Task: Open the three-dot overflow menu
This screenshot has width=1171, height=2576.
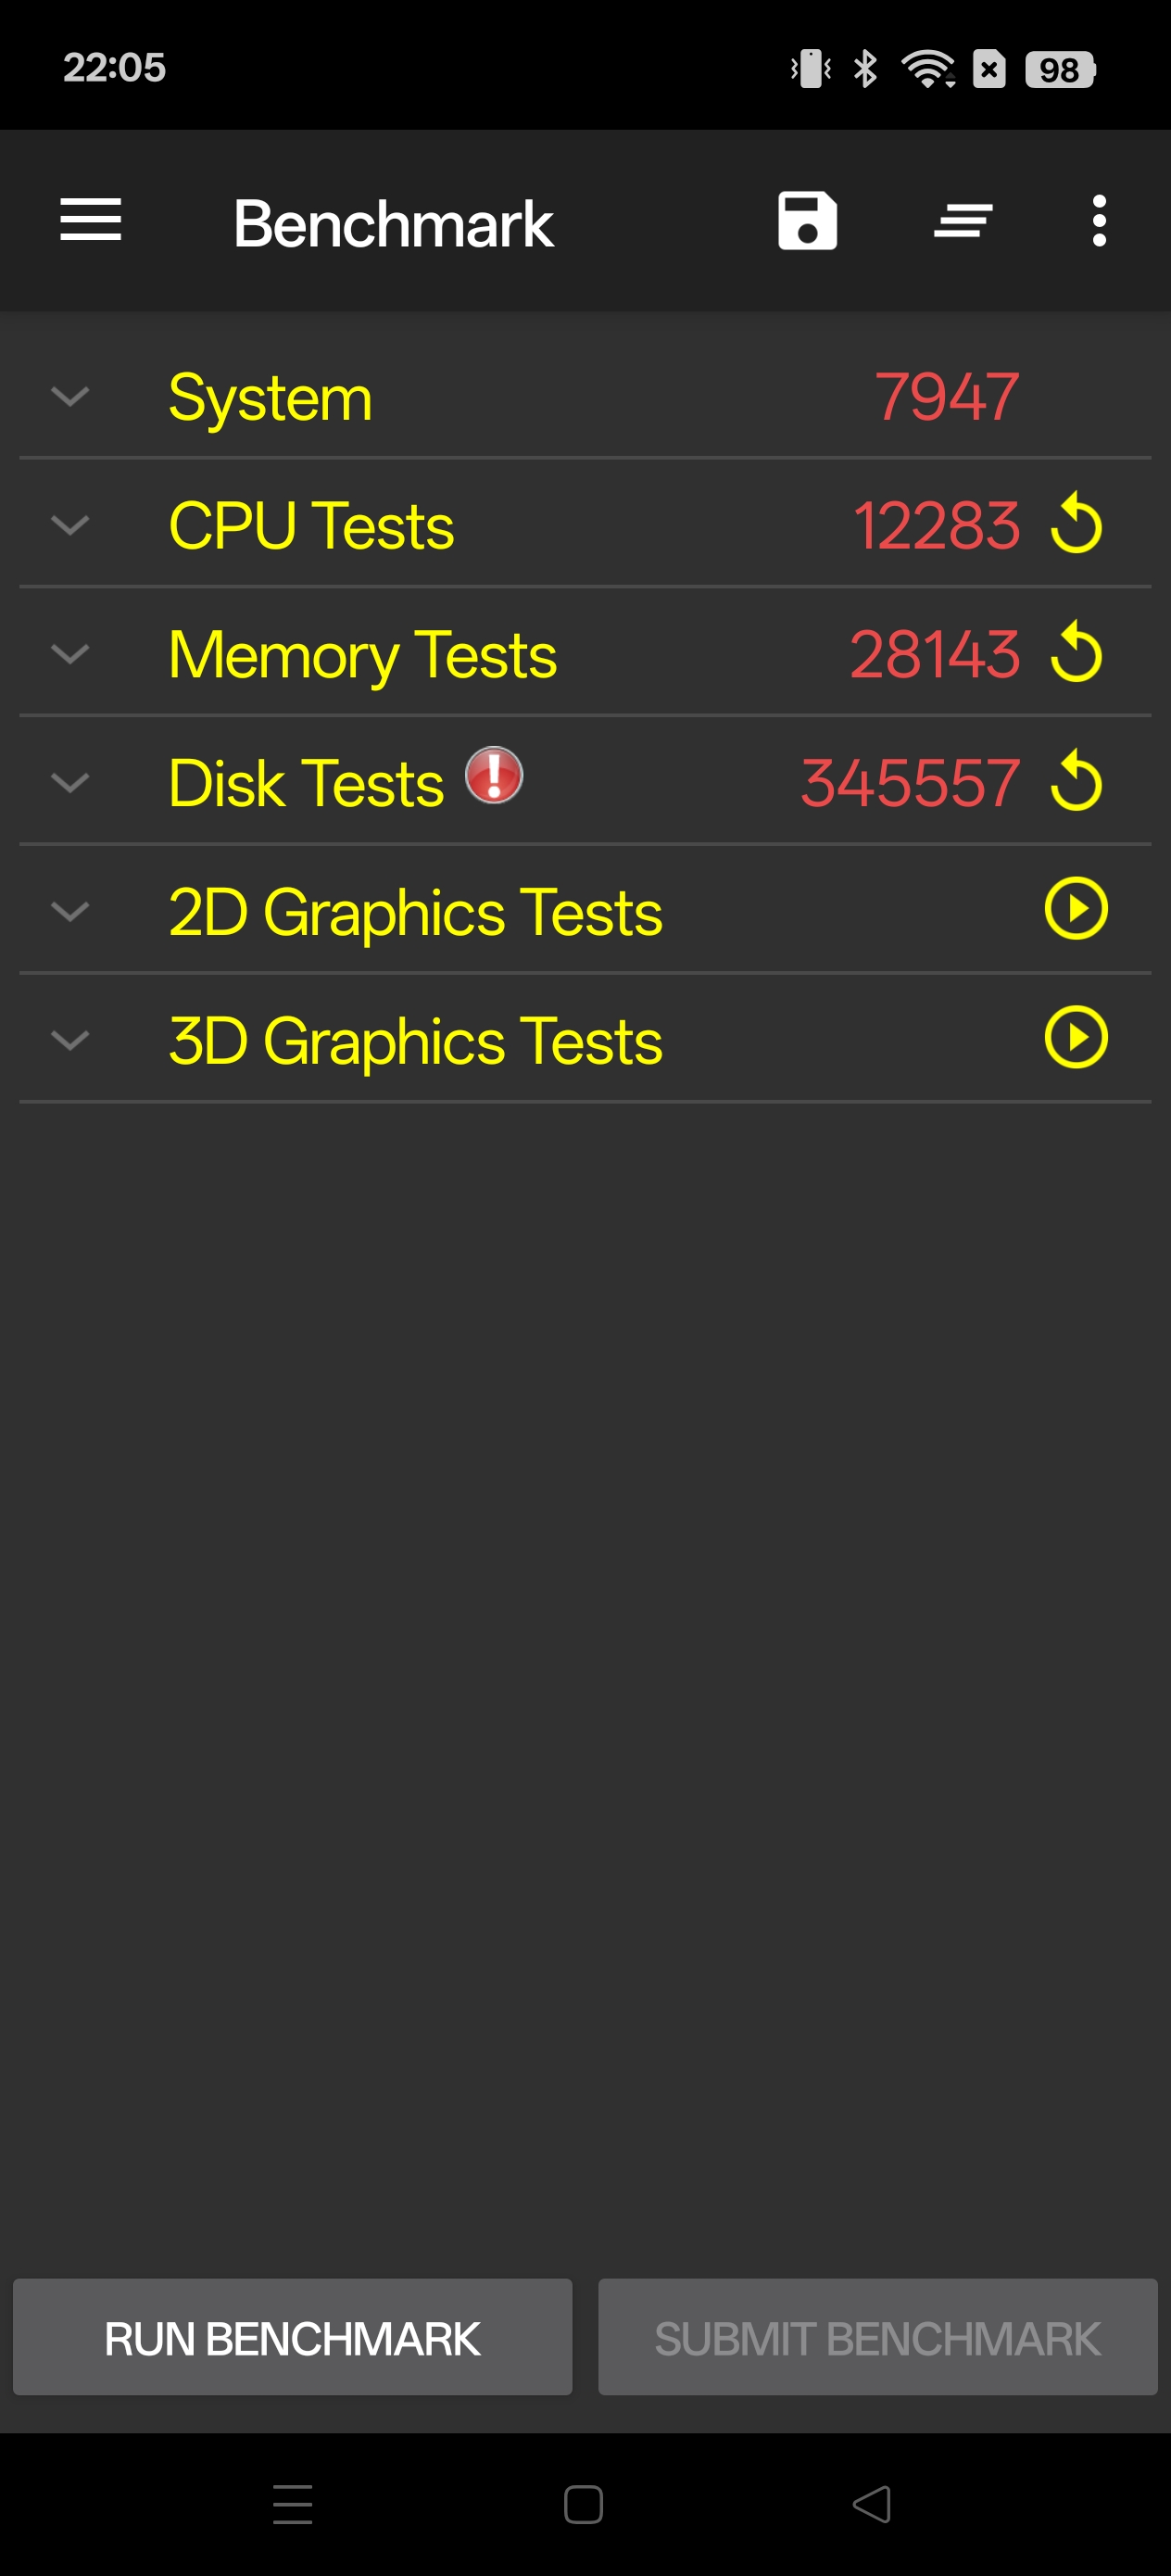Action: (1099, 220)
